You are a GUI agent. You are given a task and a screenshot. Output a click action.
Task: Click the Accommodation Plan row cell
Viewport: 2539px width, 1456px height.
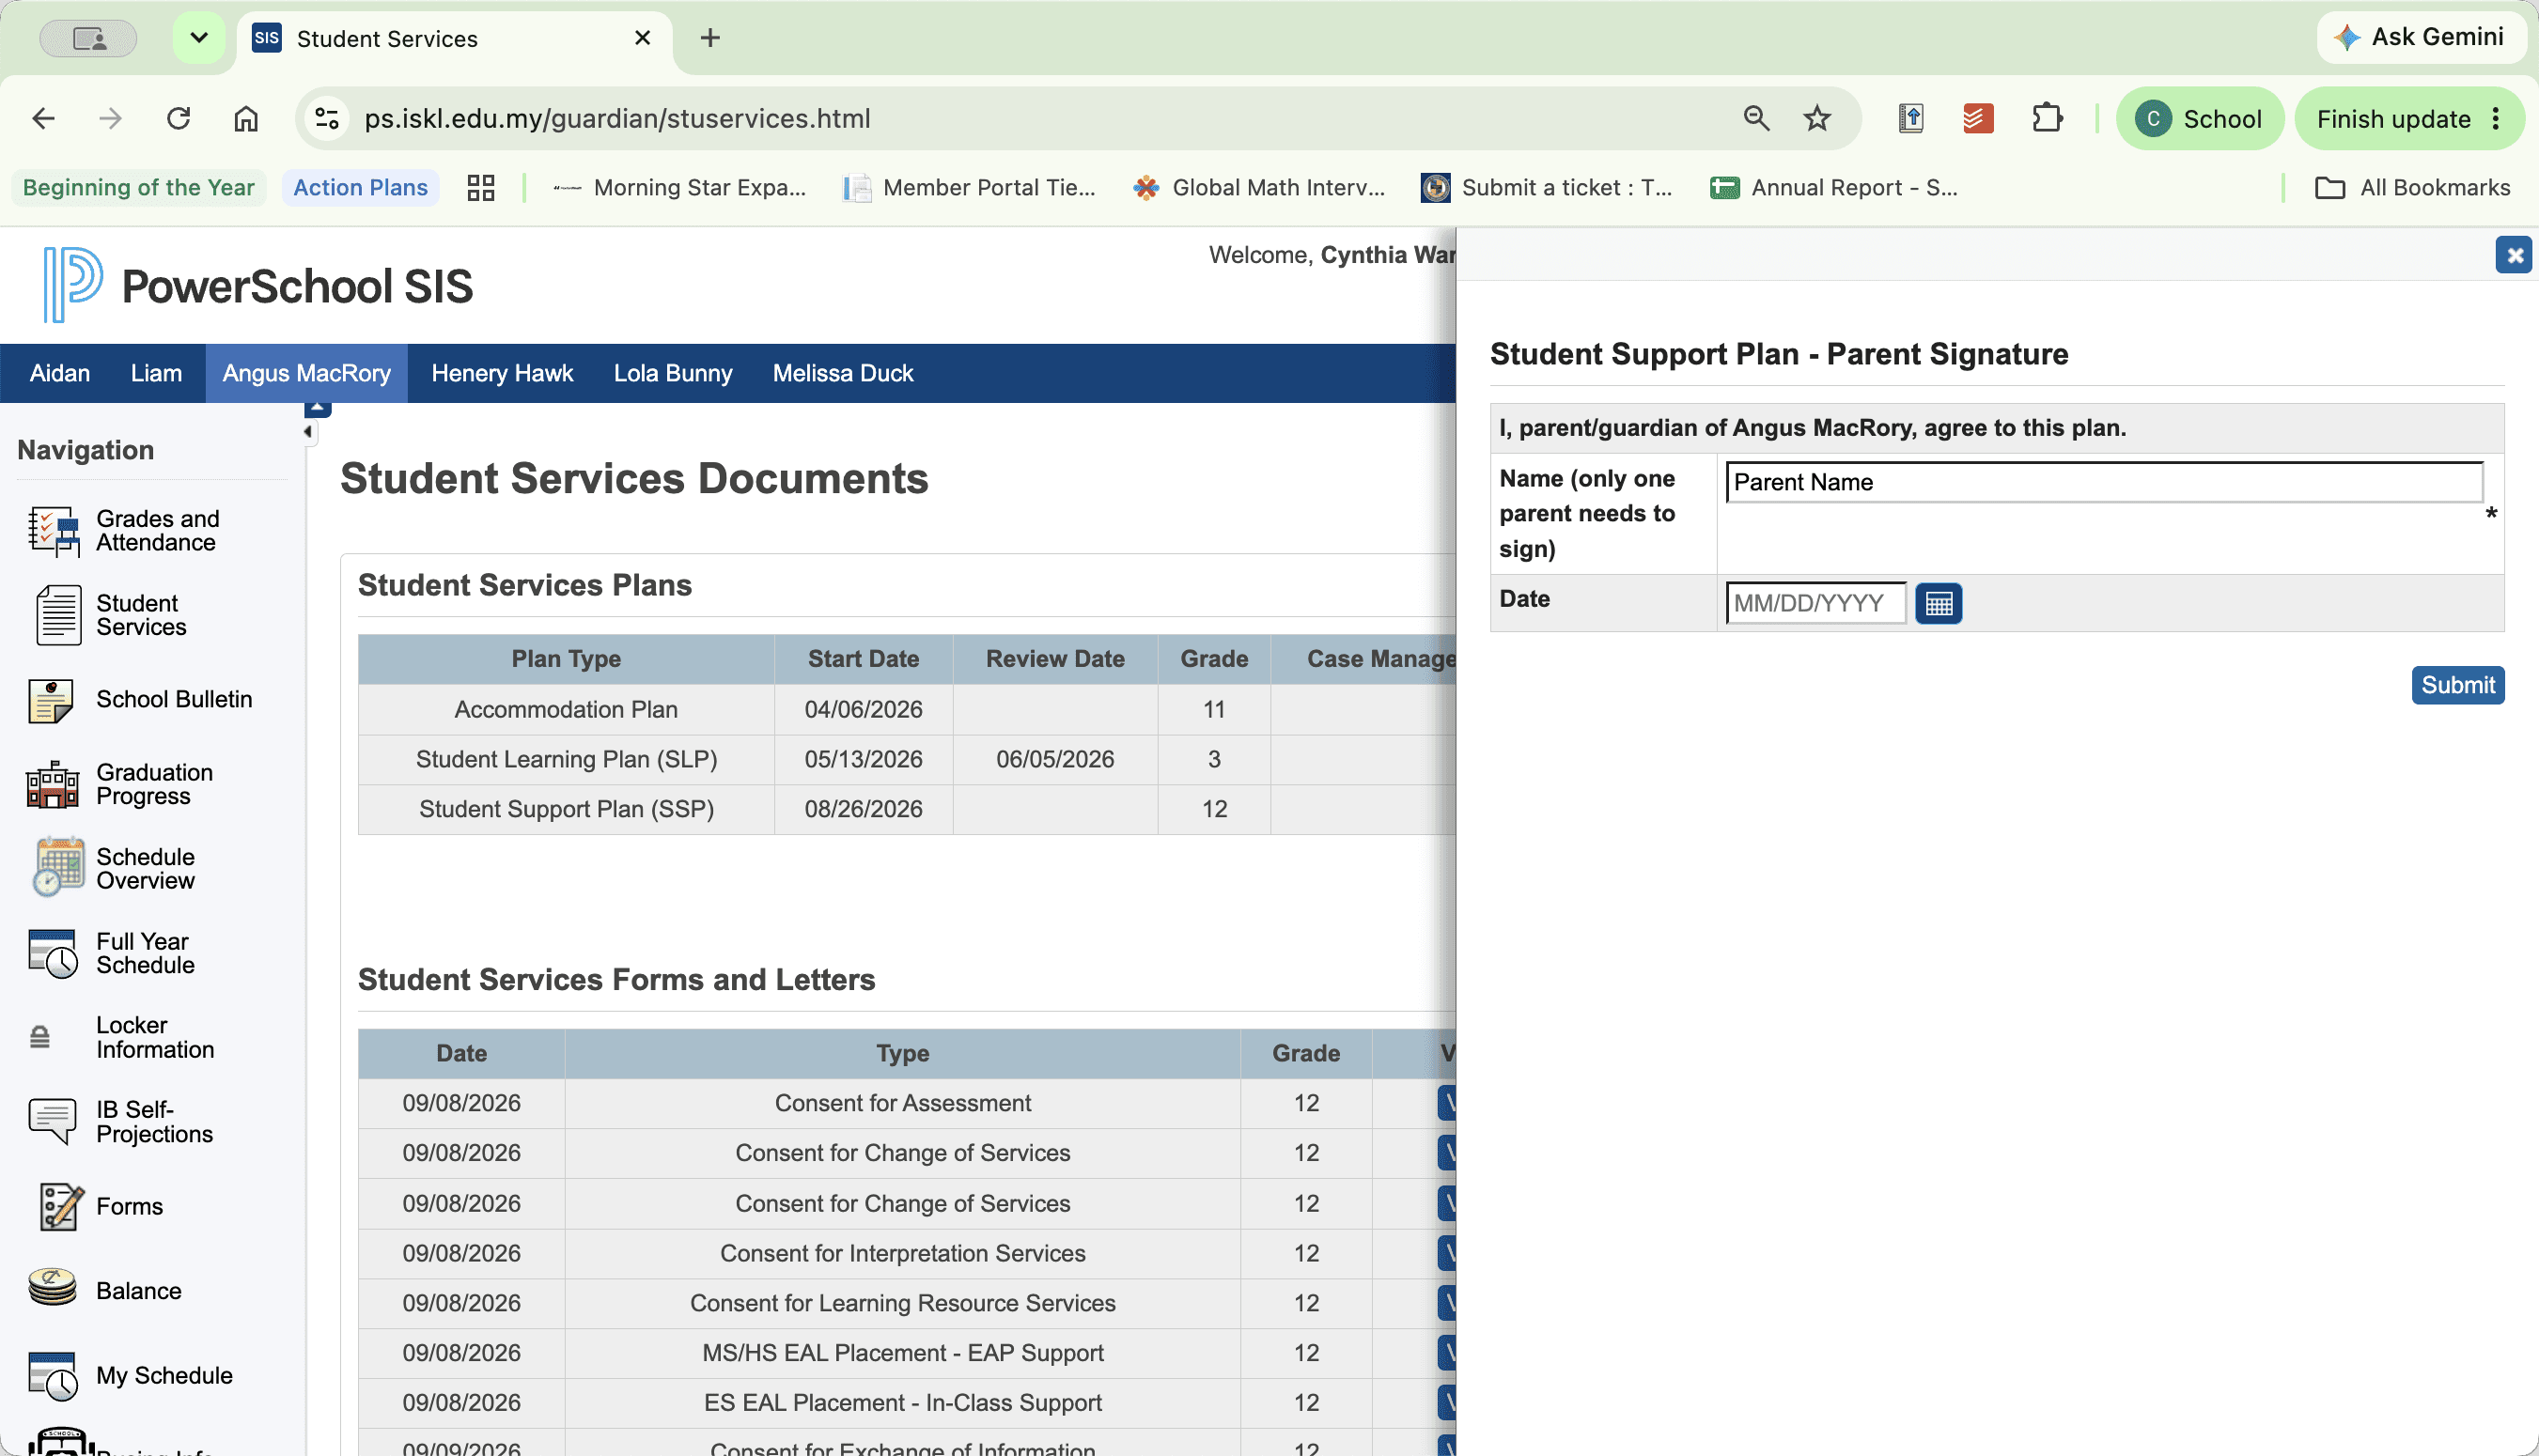tap(566, 709)
